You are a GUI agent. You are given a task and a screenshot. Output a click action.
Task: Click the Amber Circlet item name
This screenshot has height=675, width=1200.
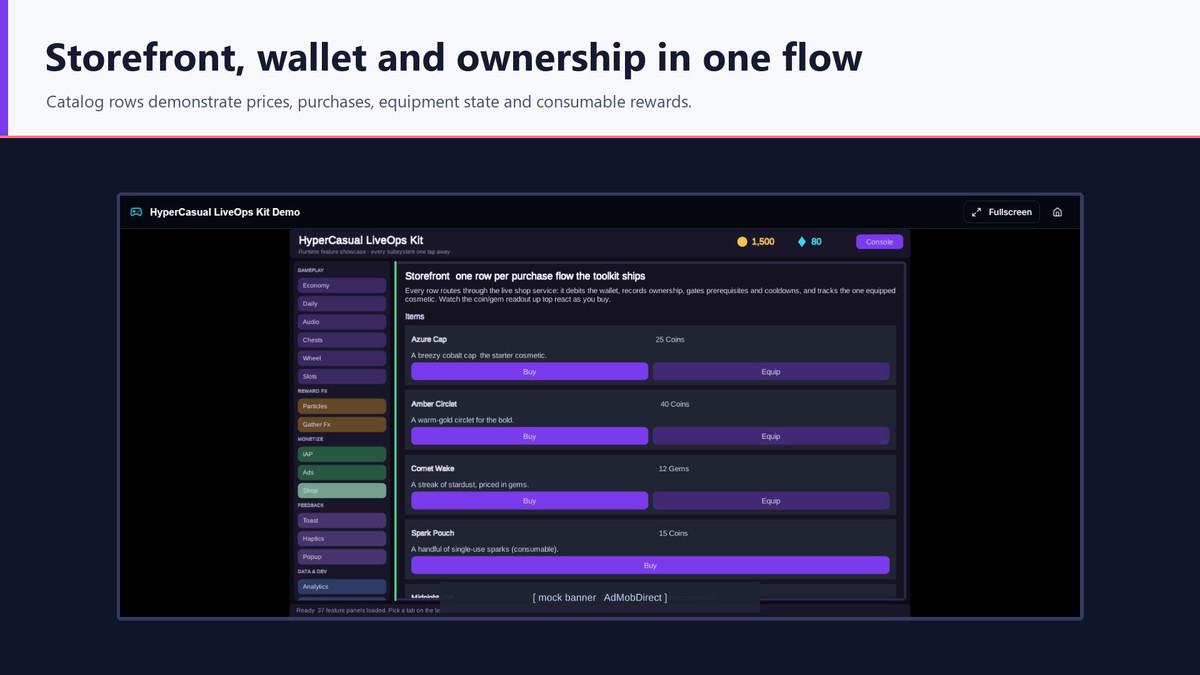click(x=434, y=404)
